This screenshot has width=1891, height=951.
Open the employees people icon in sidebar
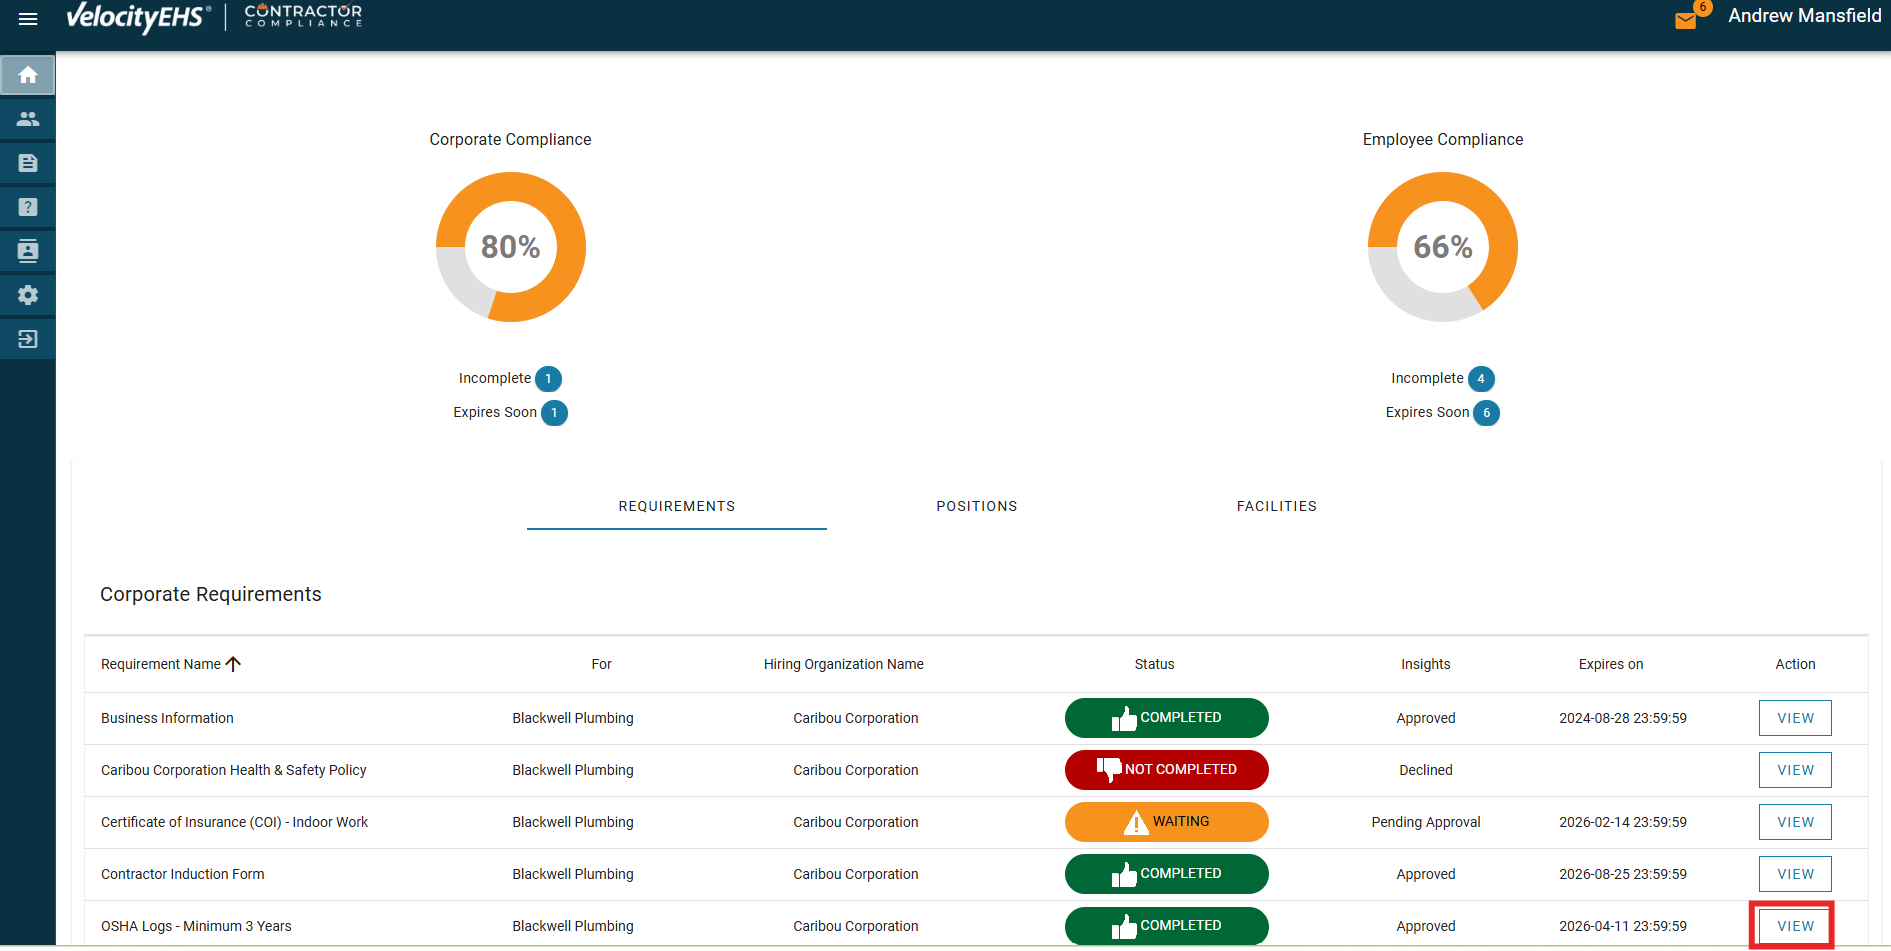click(28, 119)
